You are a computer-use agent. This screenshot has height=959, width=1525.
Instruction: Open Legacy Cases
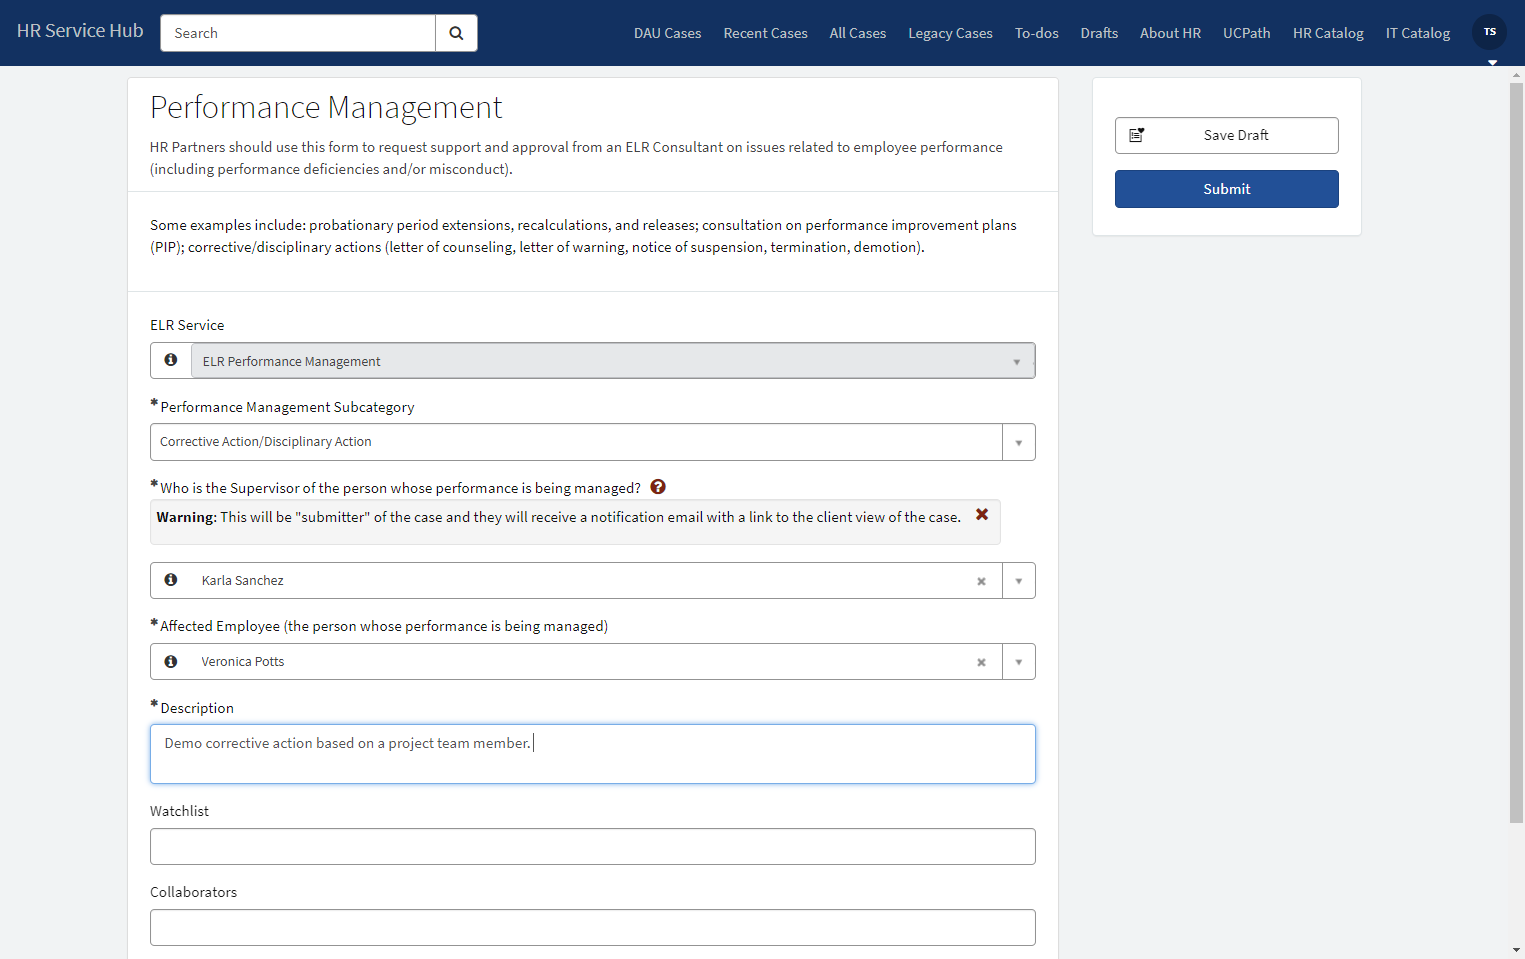point(950,33)
